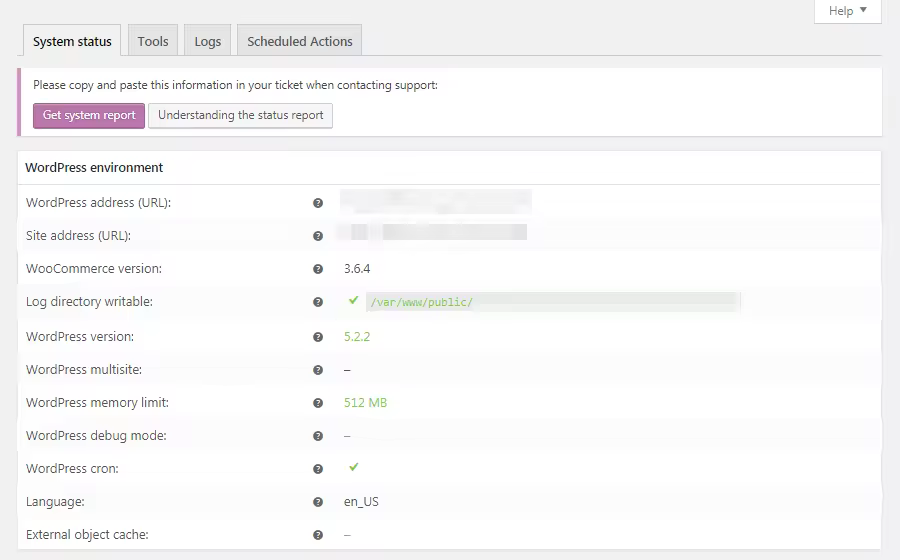Viewport: 900px width, 560px height.
Task: Click the WordPress debug mode label
Action: pos(96,435)
